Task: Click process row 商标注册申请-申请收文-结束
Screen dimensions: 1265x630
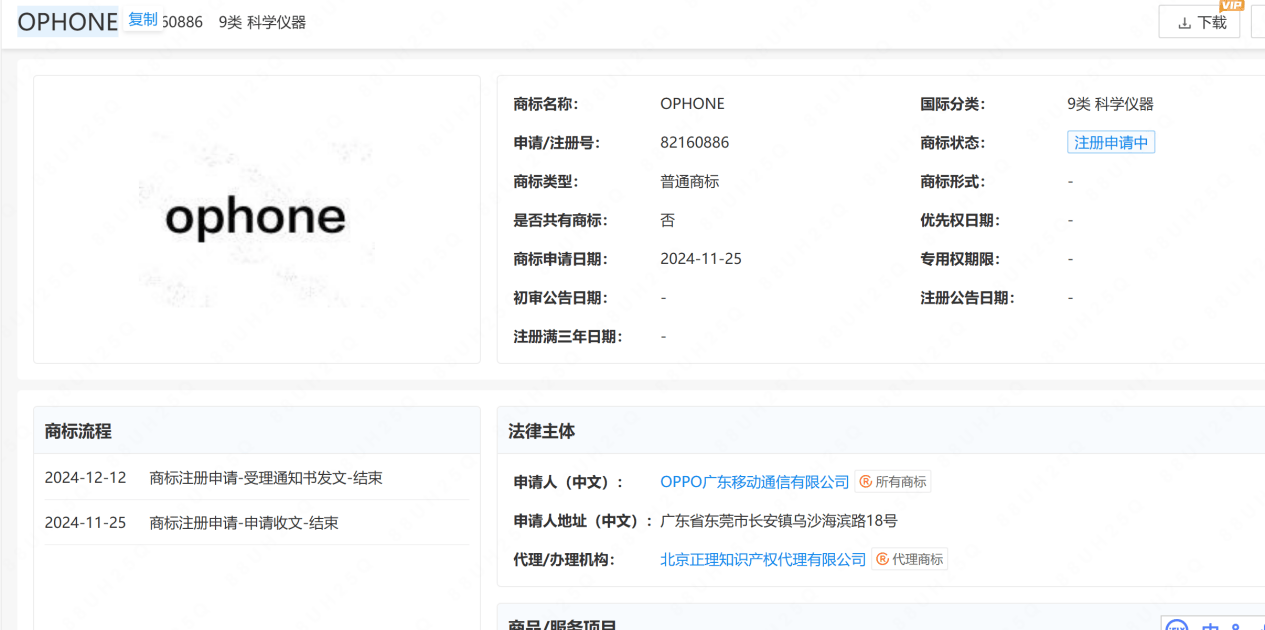Action: coord(244,523)
